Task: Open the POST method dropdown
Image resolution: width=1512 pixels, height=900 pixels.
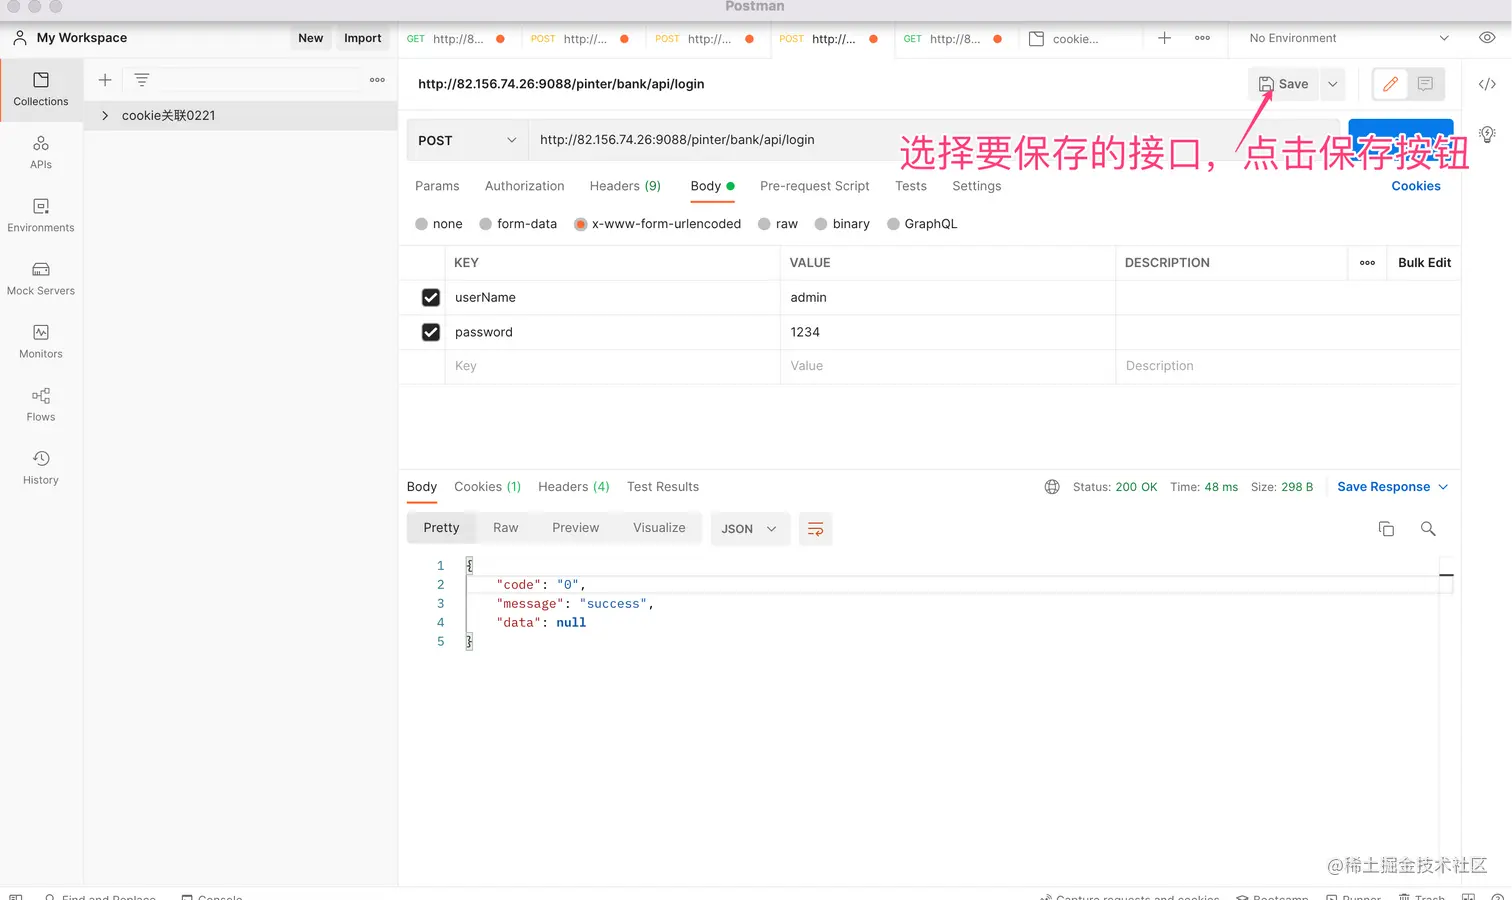Action: point(467,140)
